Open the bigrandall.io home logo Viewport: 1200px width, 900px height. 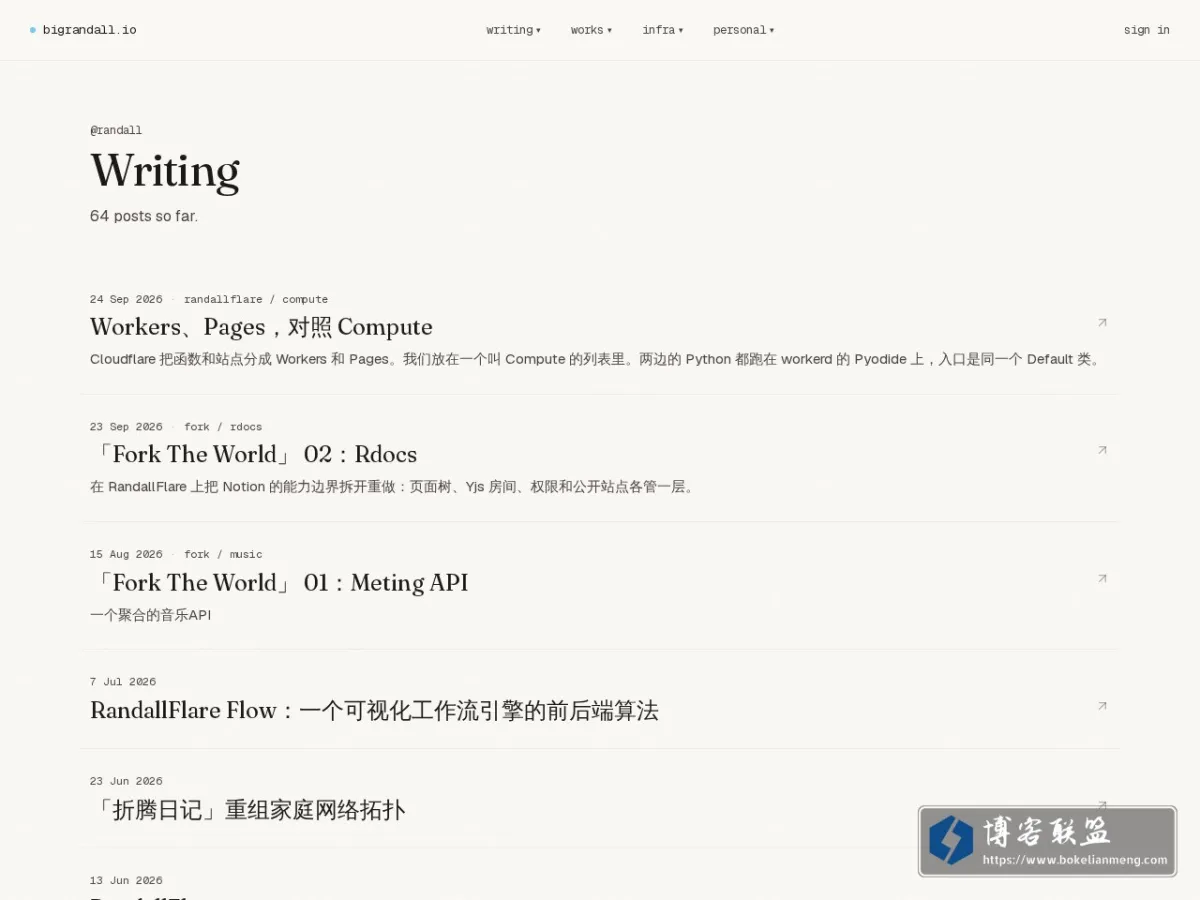[x=83, y=30]
